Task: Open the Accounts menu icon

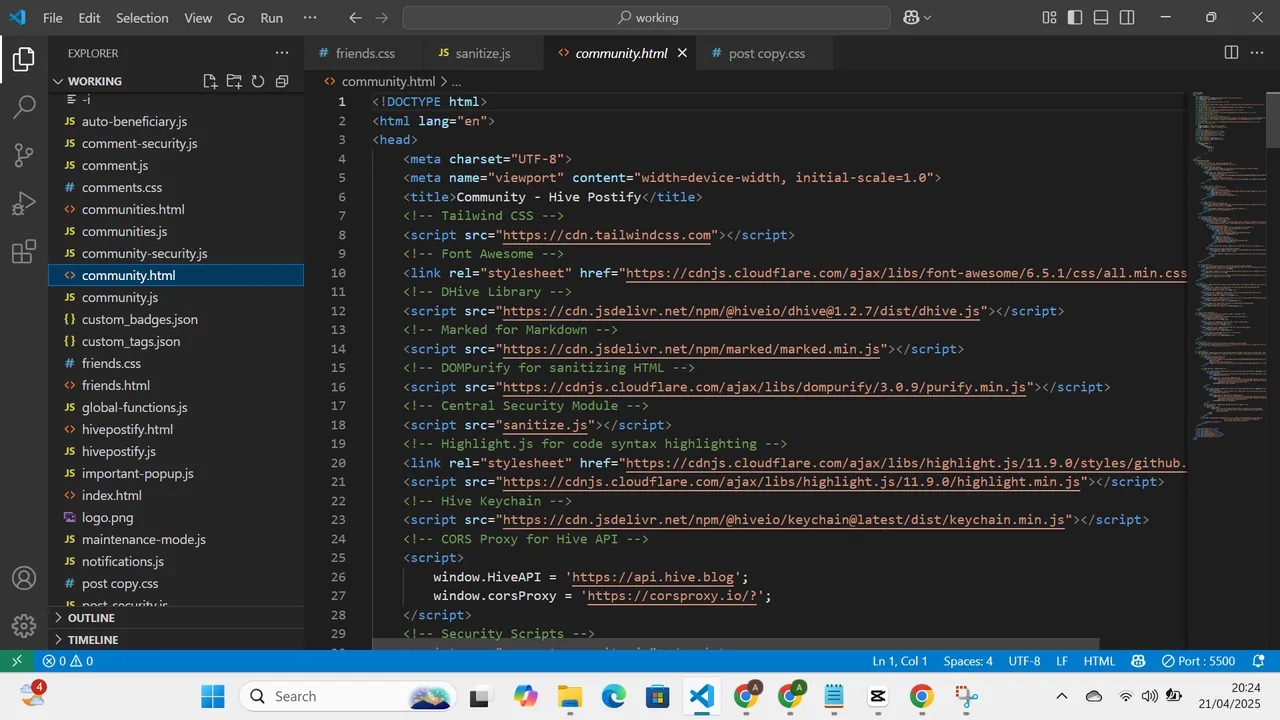Action: (x=24, y=578)
